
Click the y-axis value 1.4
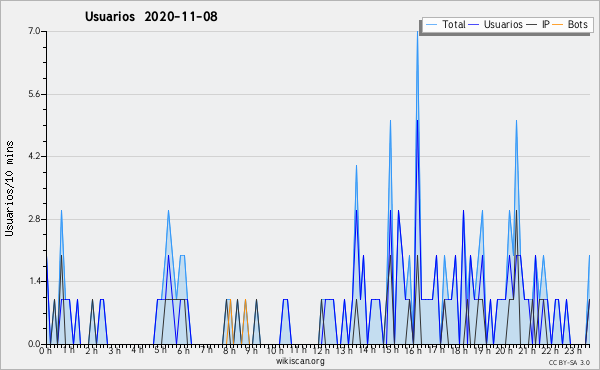point(34,282)
